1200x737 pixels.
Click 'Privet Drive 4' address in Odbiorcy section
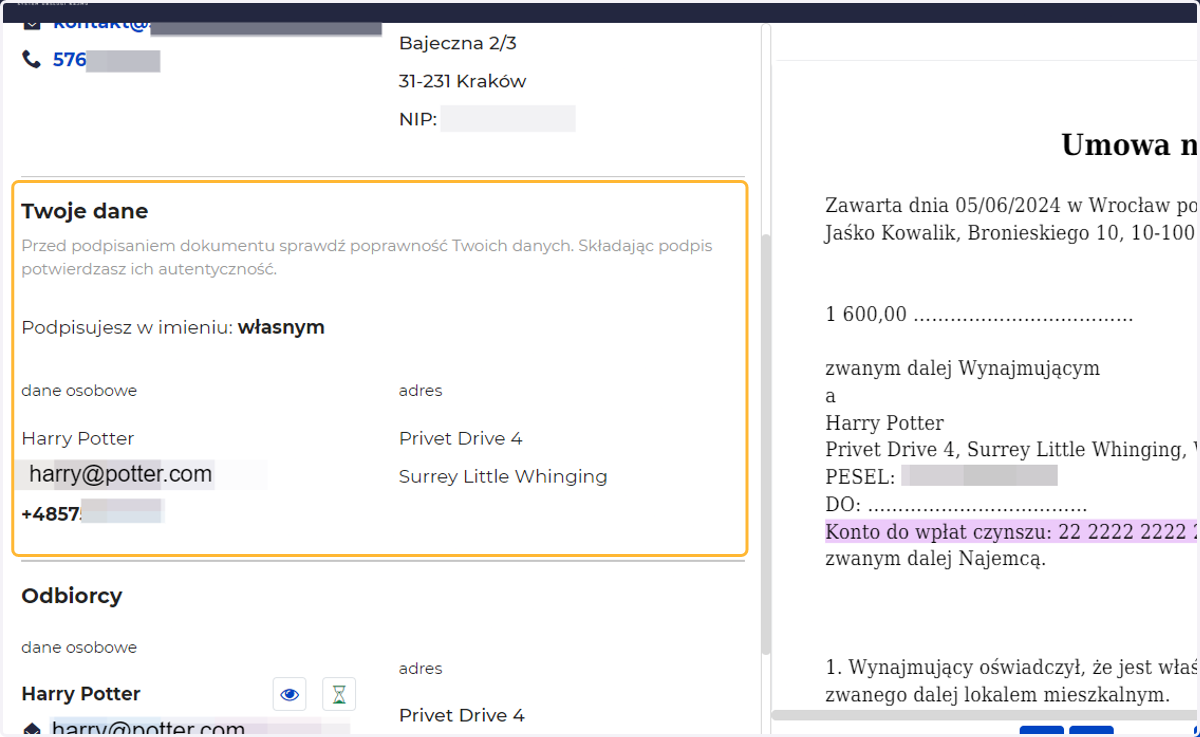click(461, 715)
